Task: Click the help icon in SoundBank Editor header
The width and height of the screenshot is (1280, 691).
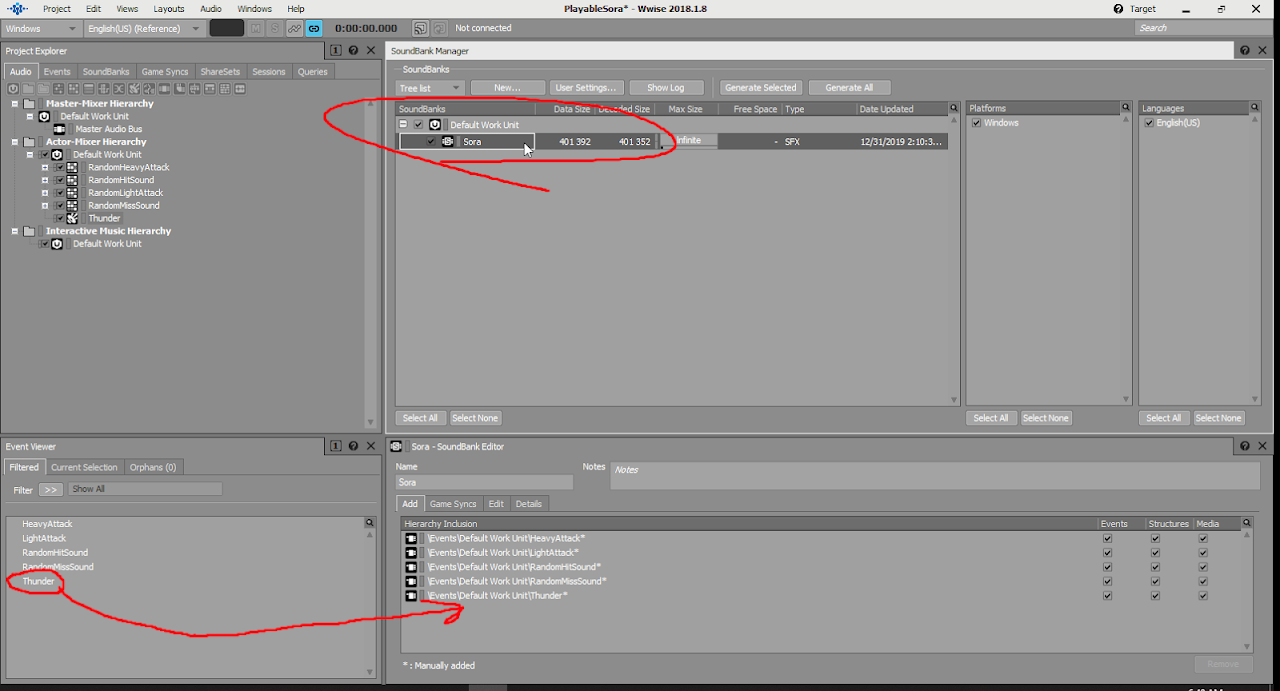Action: click(1245, 446)
